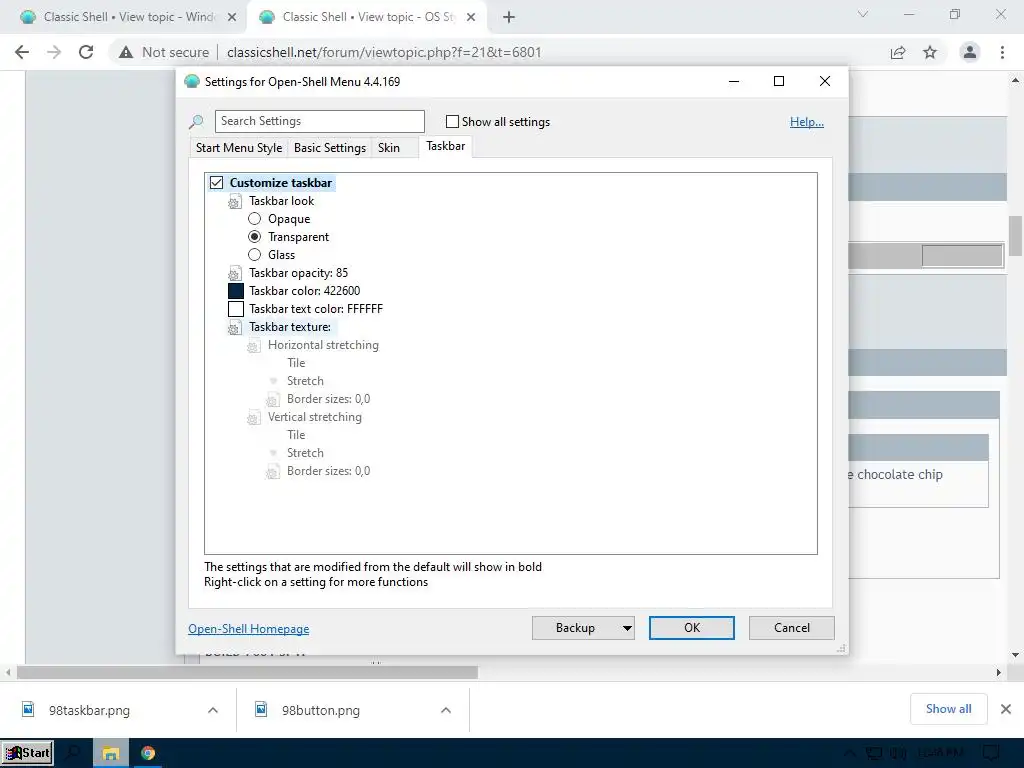Screen dimensions: 1024x768
Task: Click Show all downloads button
Action: click(x=948, y=709)
